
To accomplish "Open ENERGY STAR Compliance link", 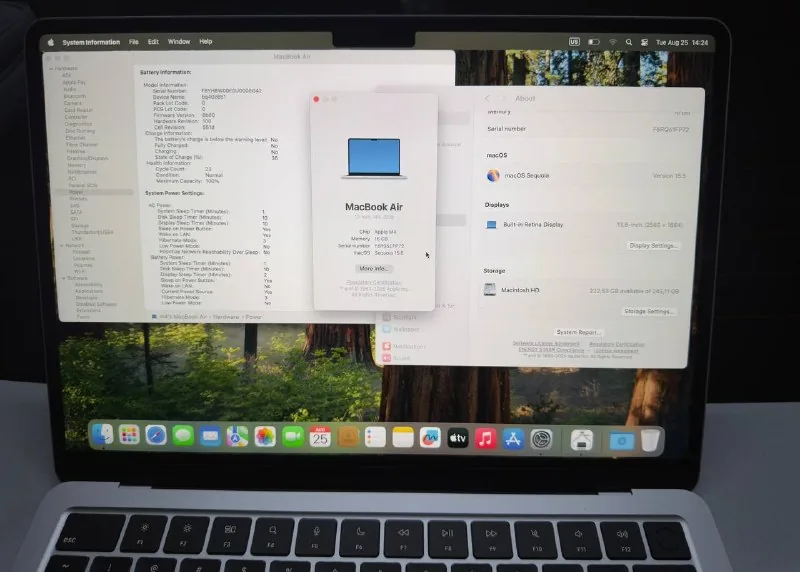I will tap(551, 350).
